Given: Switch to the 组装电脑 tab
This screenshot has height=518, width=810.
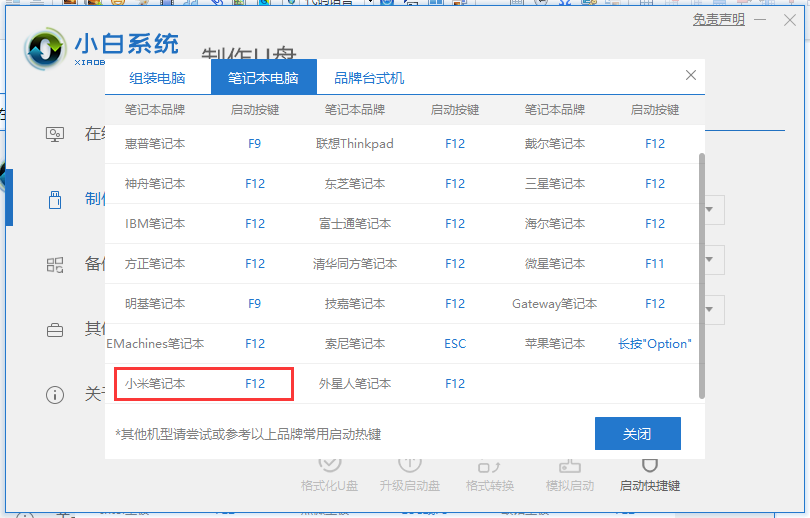Looking at the screenshot, I should click(157, 78).
